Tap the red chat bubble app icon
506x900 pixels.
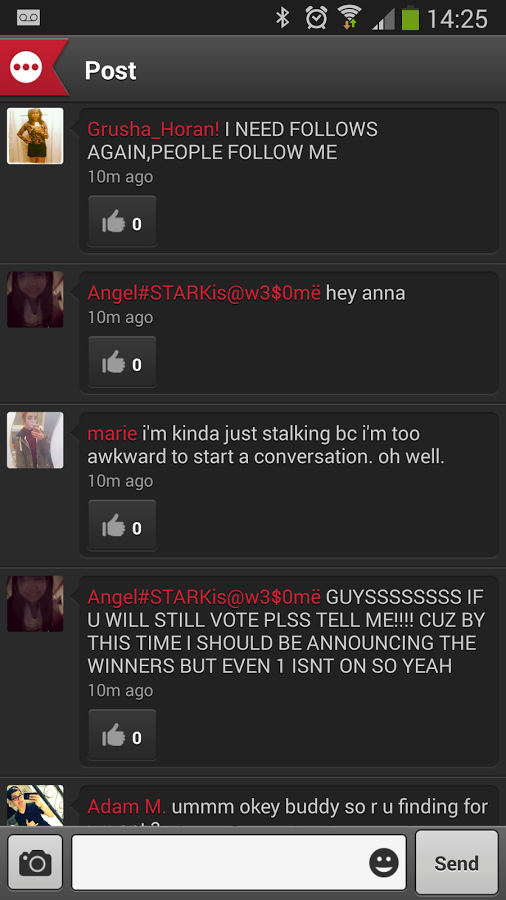pyautogui.click(x=27, y=68)
